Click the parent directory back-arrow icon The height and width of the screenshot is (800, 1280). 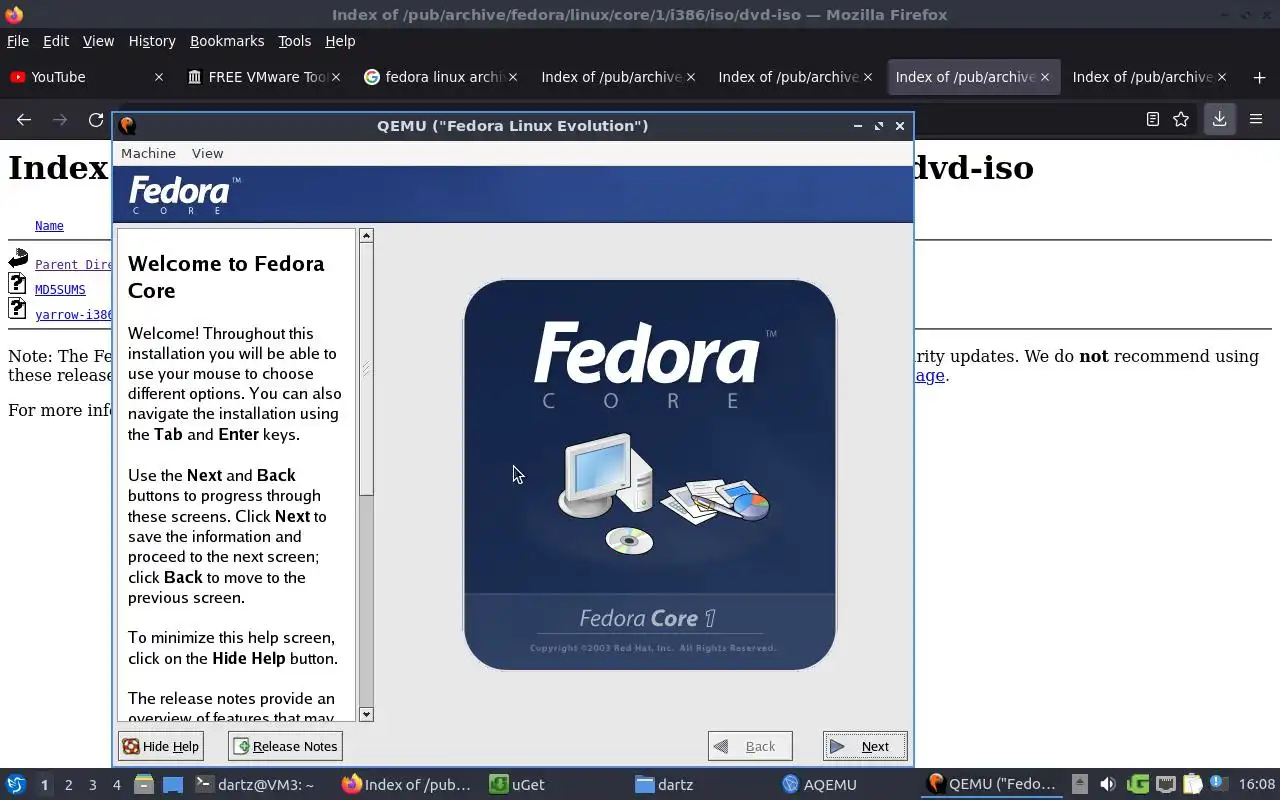18,259
